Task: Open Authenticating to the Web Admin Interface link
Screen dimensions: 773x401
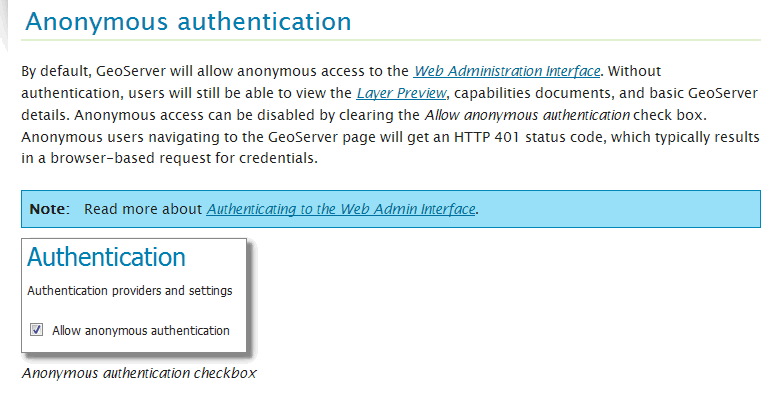Action: pyautogui.click(x=341, y=209)
